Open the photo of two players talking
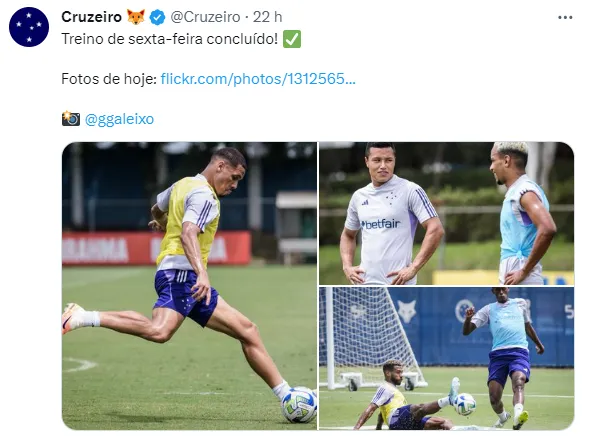The width and height of the screenshot is (591, 436). click(x=447, y=213)
